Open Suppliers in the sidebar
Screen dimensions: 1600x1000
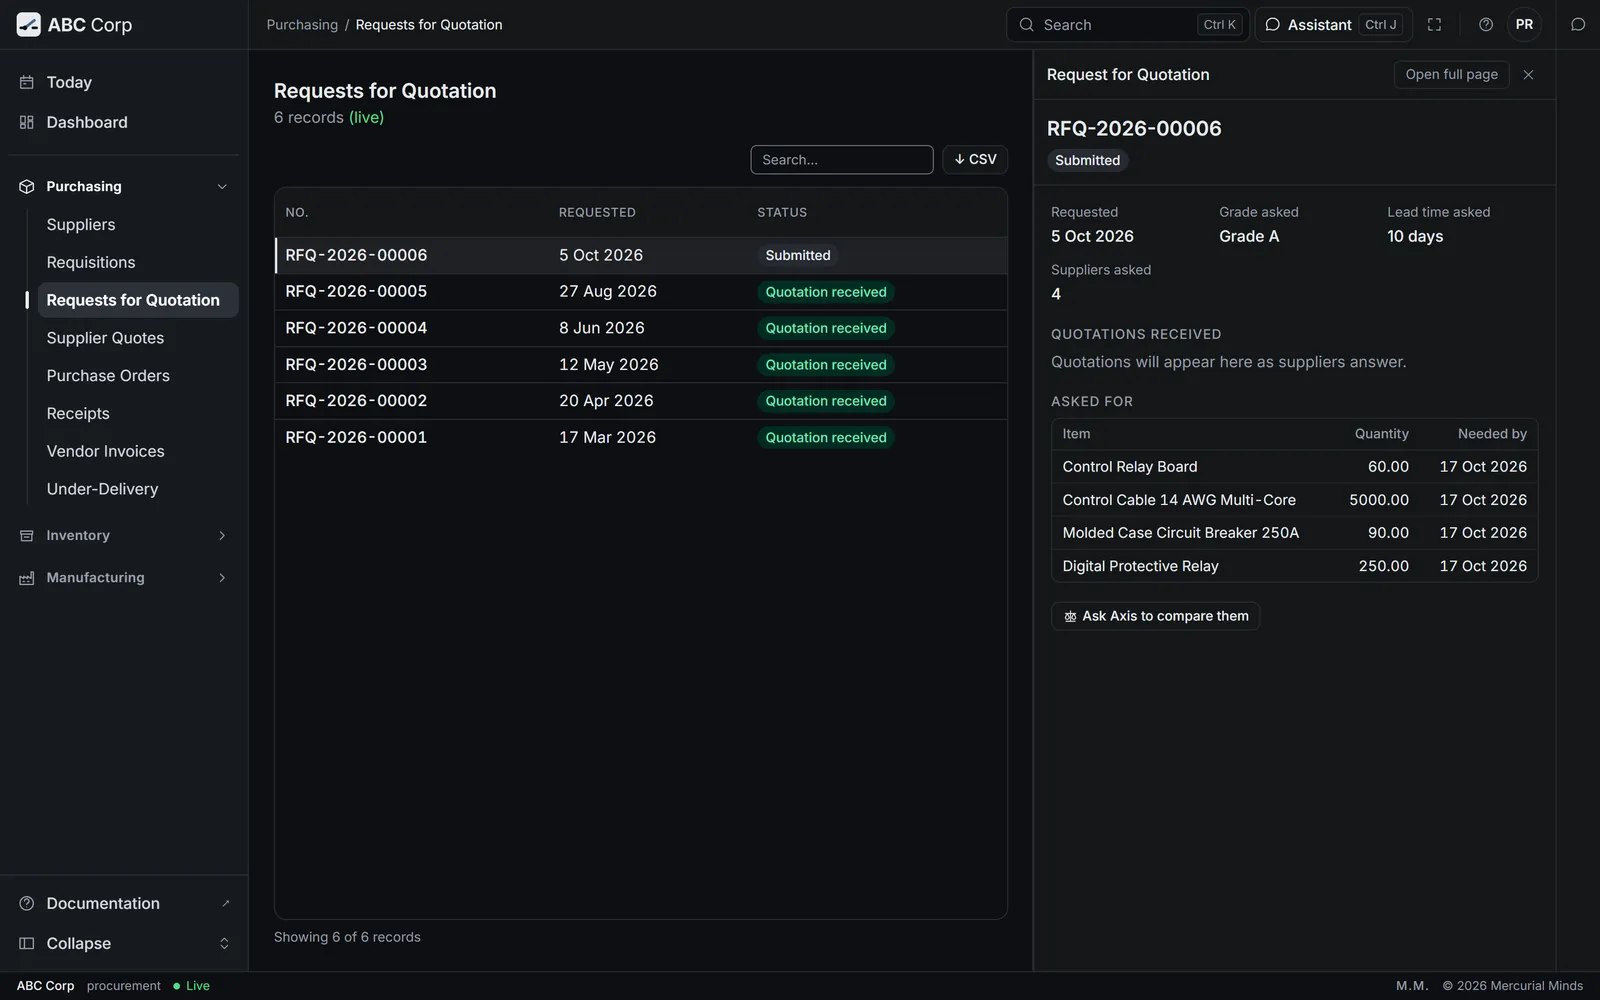pyautogui.click(x=138, y=225)
